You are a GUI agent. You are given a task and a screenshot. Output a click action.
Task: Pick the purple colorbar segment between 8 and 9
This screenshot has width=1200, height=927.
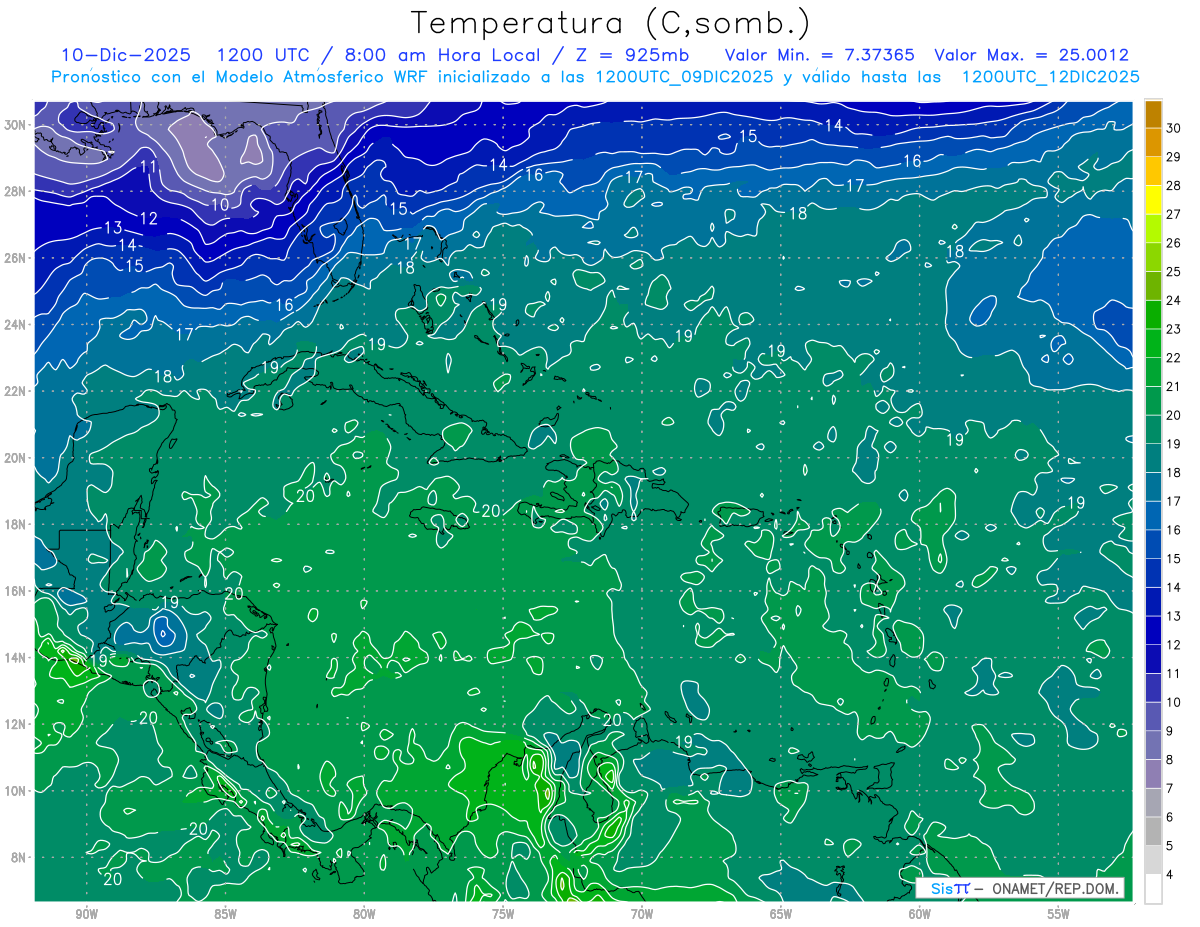(1153, 746)
